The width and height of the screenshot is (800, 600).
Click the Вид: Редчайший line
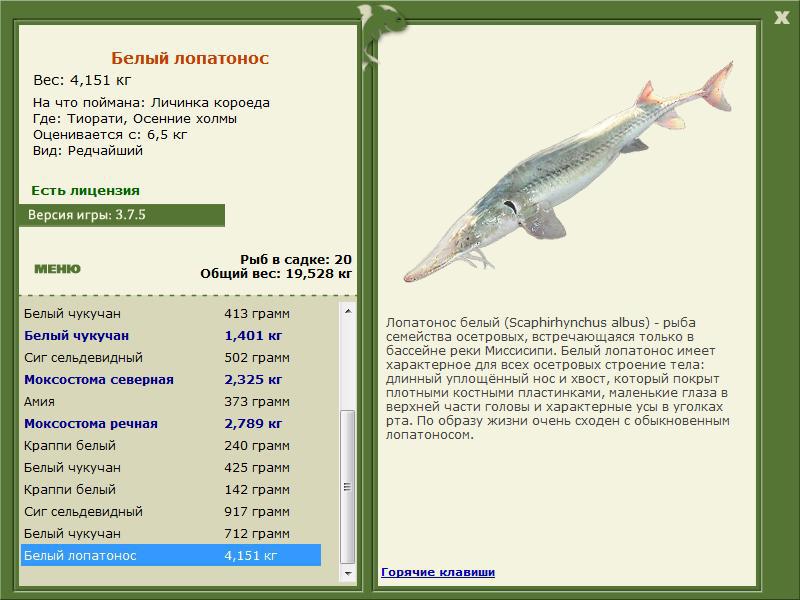[x=88, y=151]
